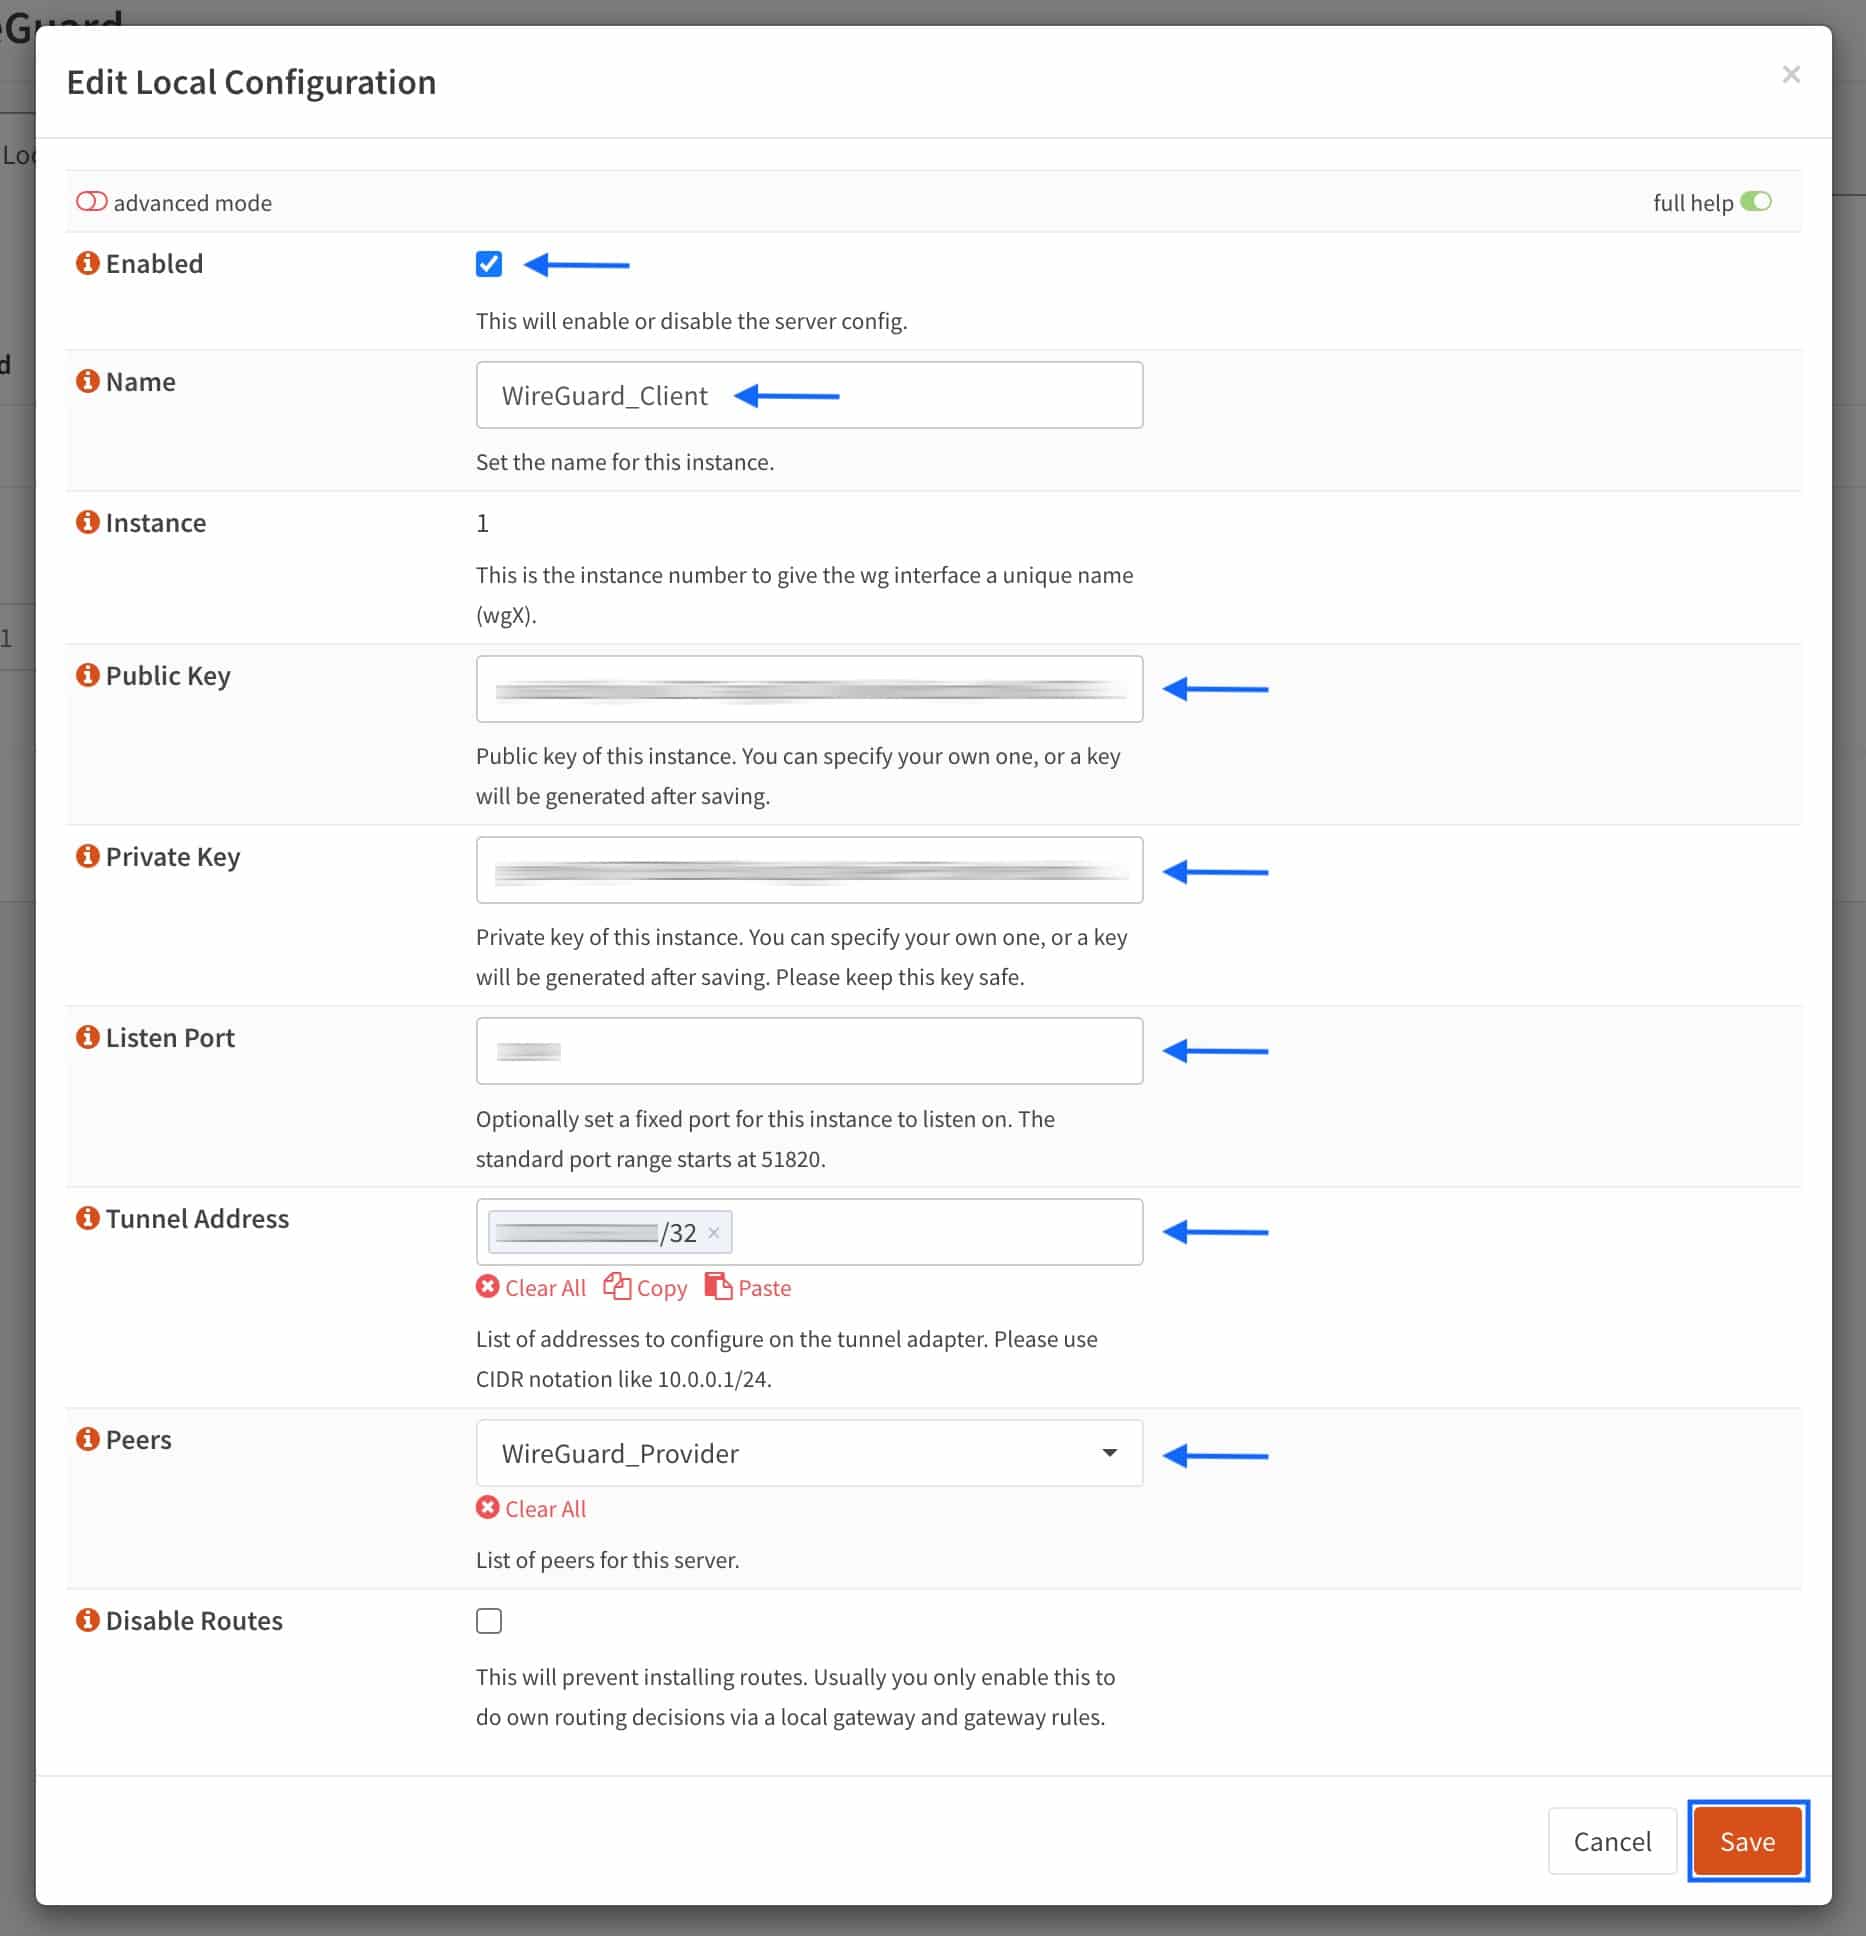Screen dimensions: 1866x1936
Task: Click the Private Key info icon
Action: click(x=88, y=856)
